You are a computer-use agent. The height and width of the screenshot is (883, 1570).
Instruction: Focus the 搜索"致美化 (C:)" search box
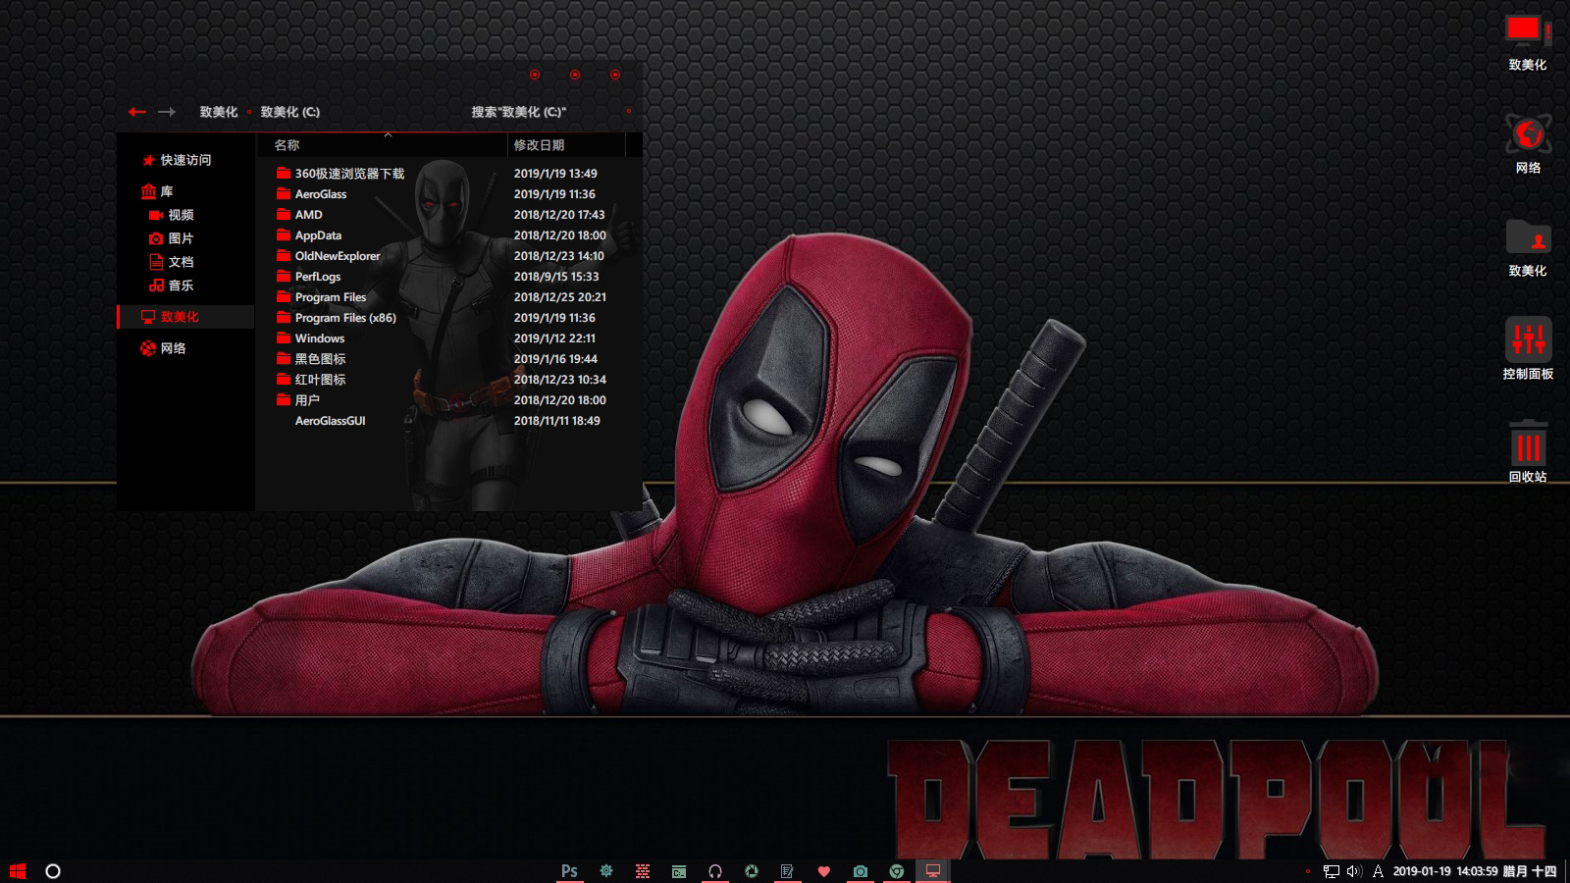[519, 112]
